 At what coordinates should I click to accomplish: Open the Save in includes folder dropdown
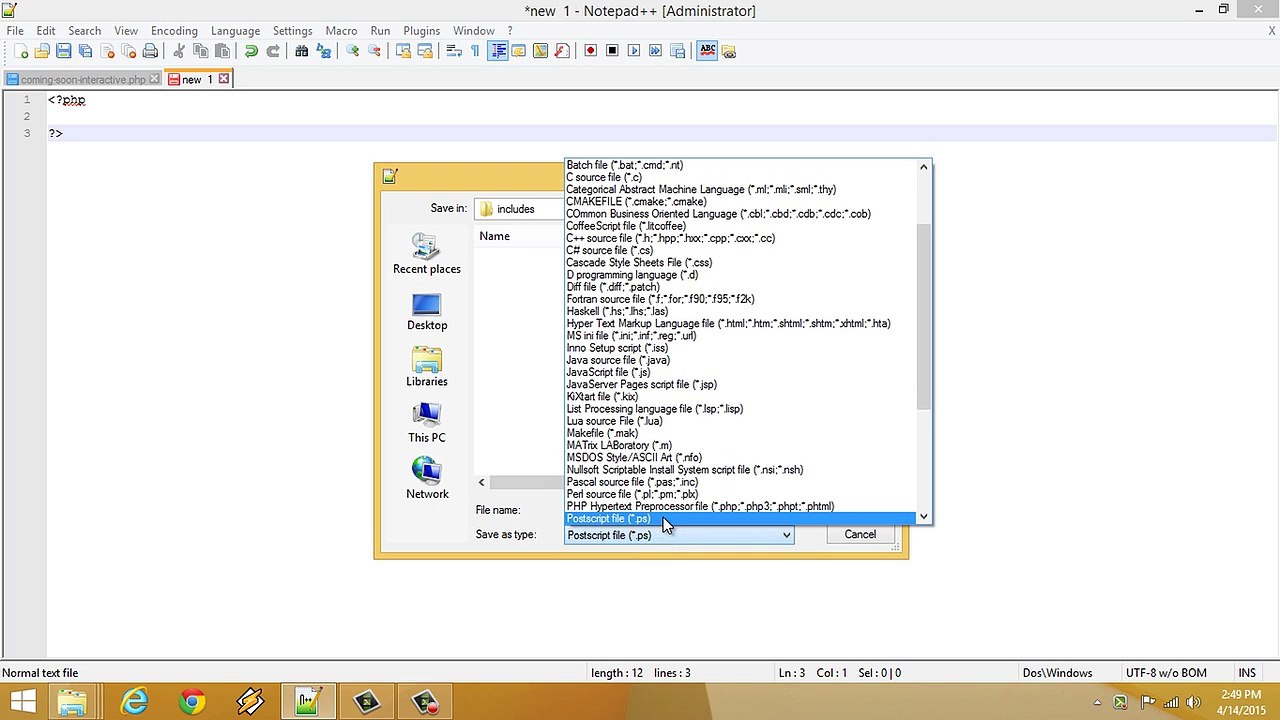(520, 209)
